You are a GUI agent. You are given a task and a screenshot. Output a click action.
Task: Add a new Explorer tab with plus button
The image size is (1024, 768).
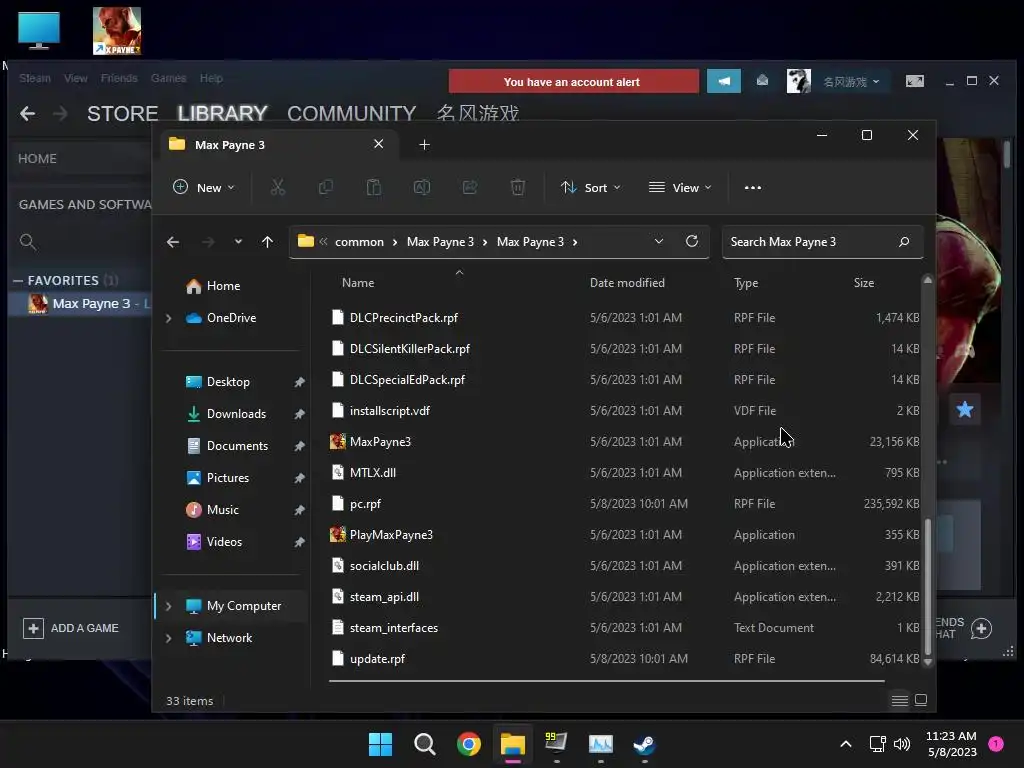pyautogui.click(x=424, y=144)
